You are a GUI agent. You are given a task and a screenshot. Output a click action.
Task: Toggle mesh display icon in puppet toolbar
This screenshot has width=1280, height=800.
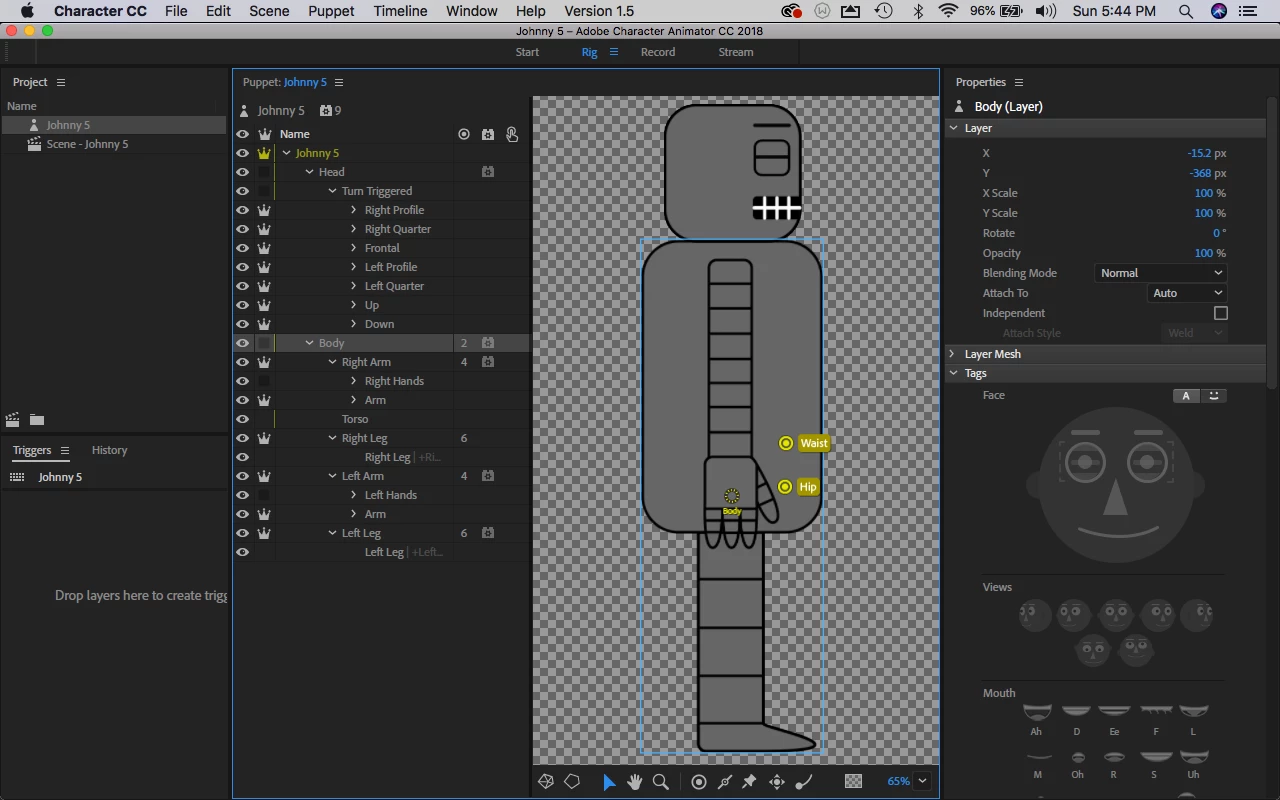(x=546, y=782)
